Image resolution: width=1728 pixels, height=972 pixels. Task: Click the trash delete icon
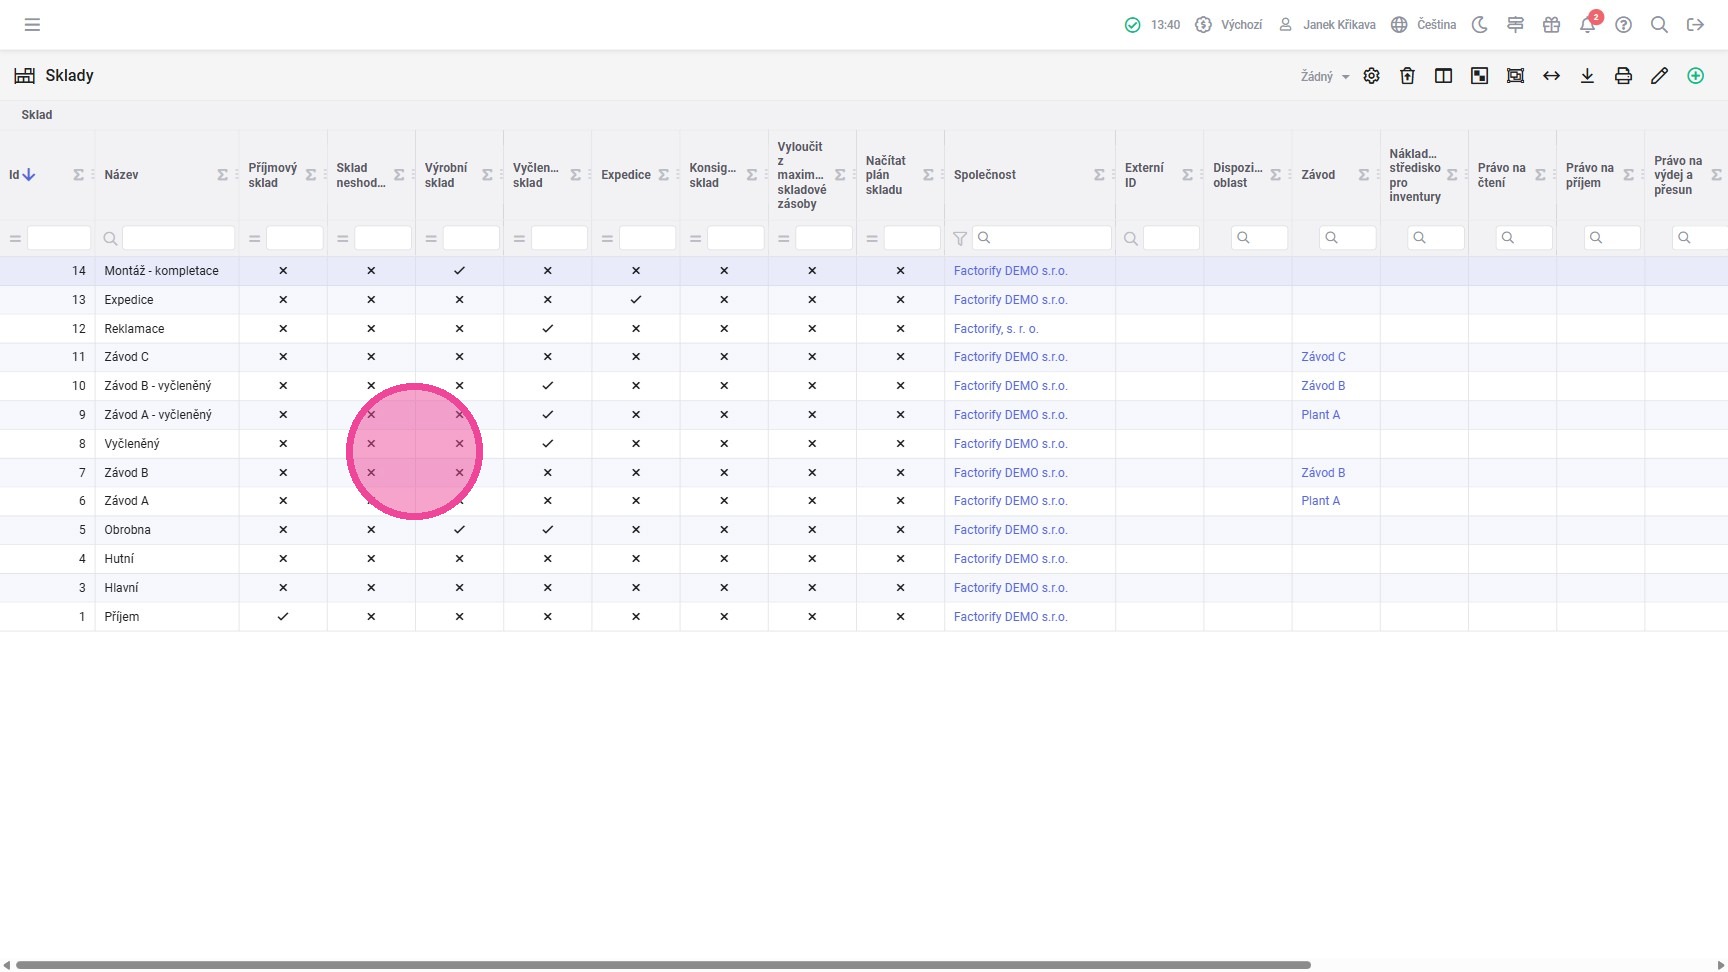pyautogui.click(x=1407, y=76)
